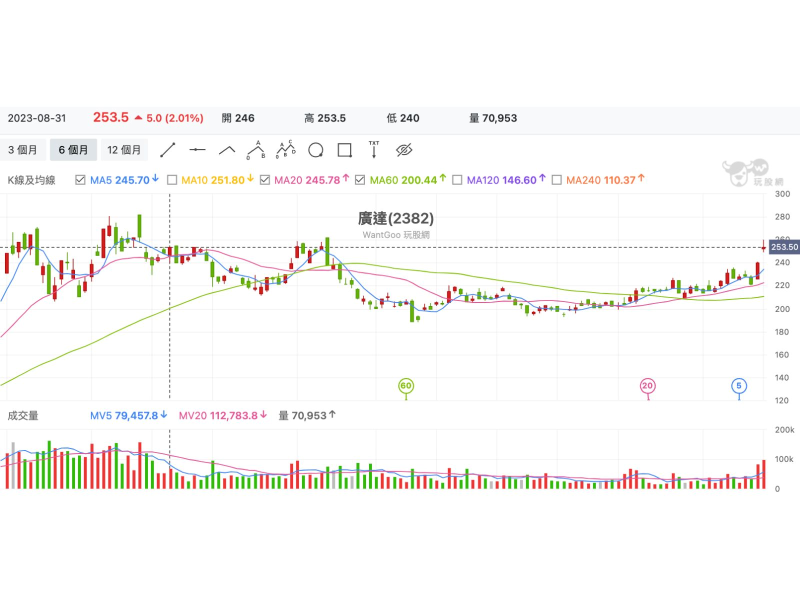Image resolution: width=800 pixels, height=600 pixels.
Task: Activate the TXT text annotation tool
Action: click(374, 149)
